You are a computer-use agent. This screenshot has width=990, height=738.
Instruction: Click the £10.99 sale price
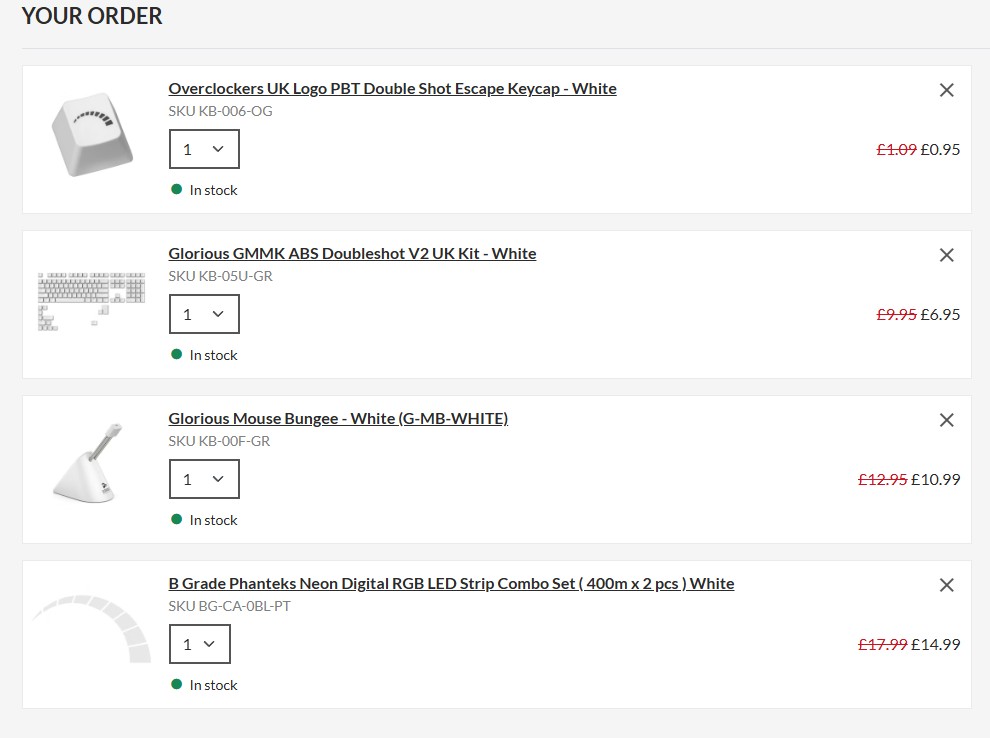point(936,479)
